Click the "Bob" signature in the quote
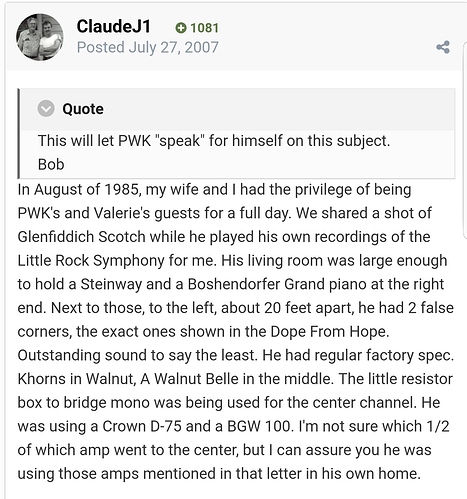Image resolution: width=467 pixels, height=499 pixels. click(51, 164)
